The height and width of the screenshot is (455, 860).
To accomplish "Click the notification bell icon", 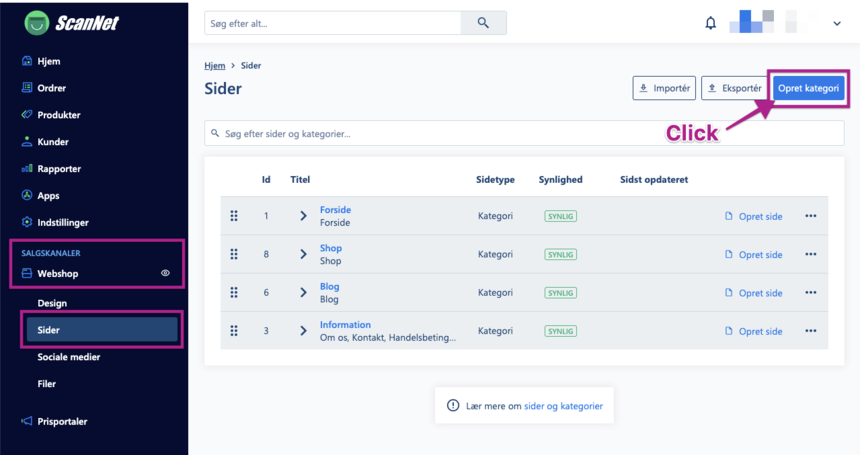I will point(711,23).
